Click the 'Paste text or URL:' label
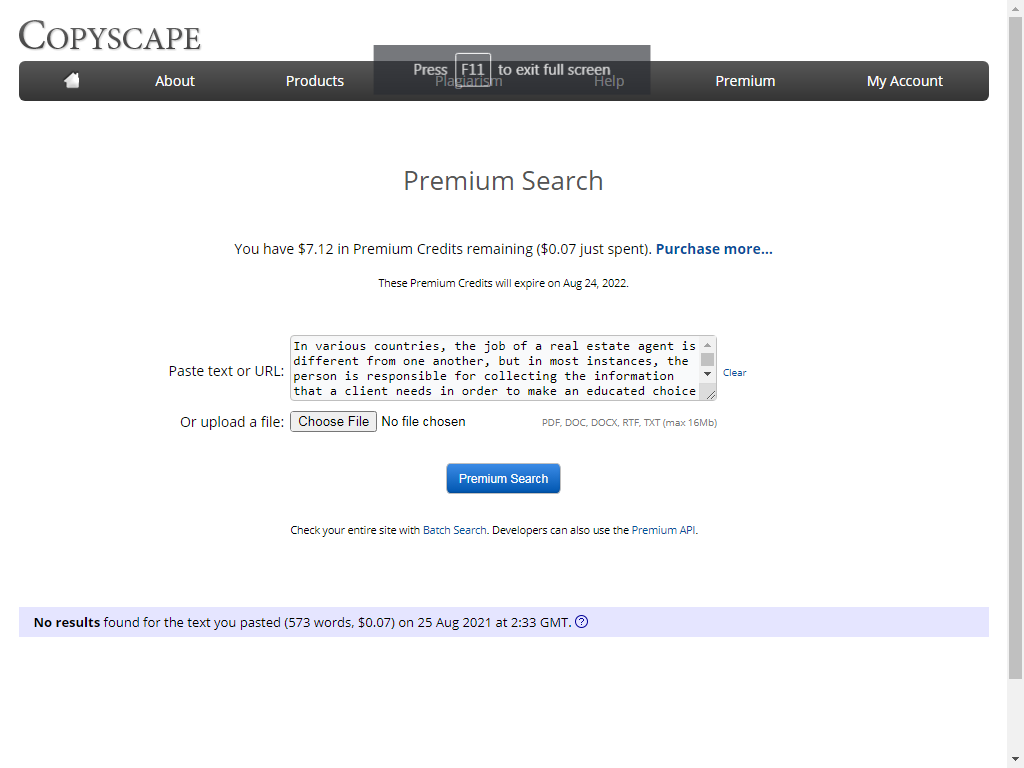The height and width of the screenshot is (768, 1024). pyautogui.click(x=226, y=371)
